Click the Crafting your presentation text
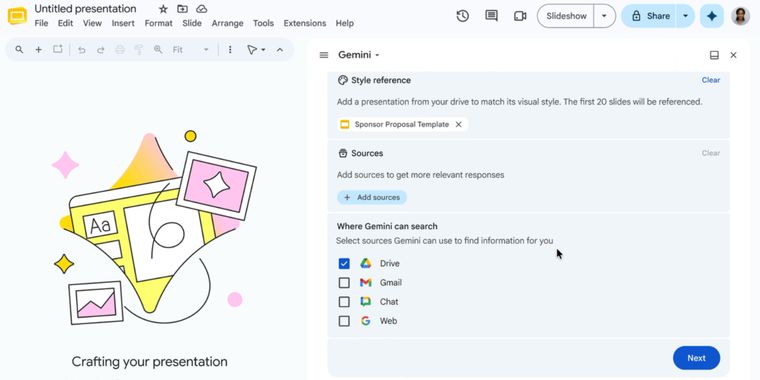The image size is (760, 380). (149, 362)
